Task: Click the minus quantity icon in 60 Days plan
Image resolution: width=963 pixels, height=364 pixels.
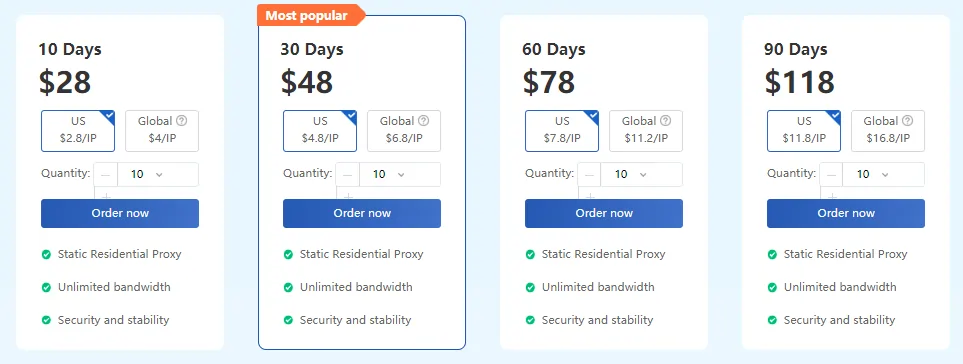Action: (x=590, y=174)
